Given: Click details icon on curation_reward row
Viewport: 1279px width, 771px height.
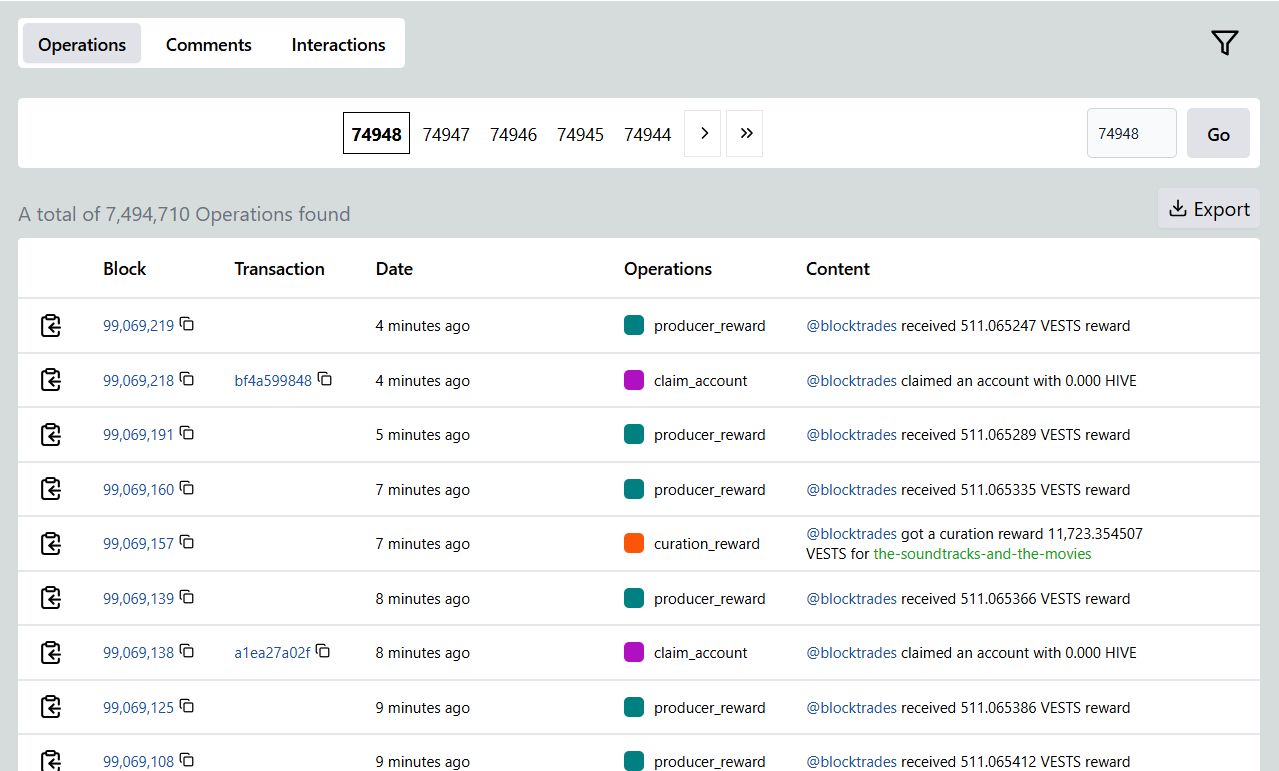Looking at the screenshot, I should click(51, 544).
